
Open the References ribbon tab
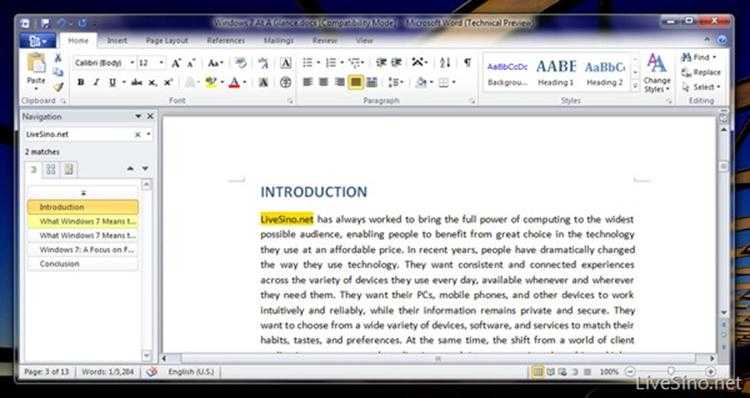coord(226,41)
